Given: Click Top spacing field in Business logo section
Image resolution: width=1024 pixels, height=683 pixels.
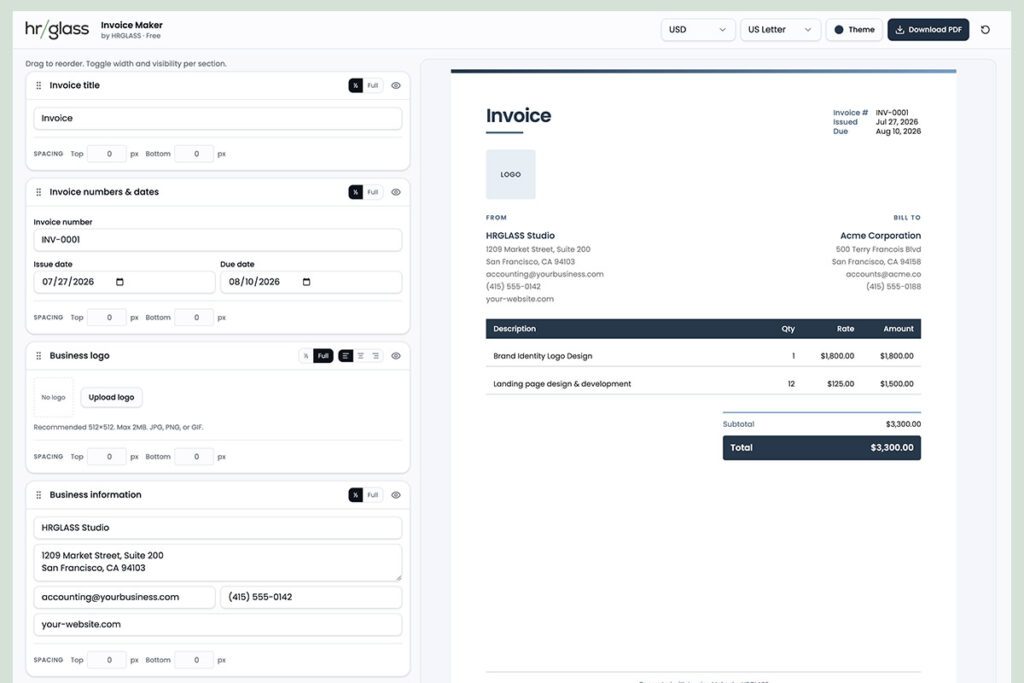Looking at the screenshot, I should 106,456.
